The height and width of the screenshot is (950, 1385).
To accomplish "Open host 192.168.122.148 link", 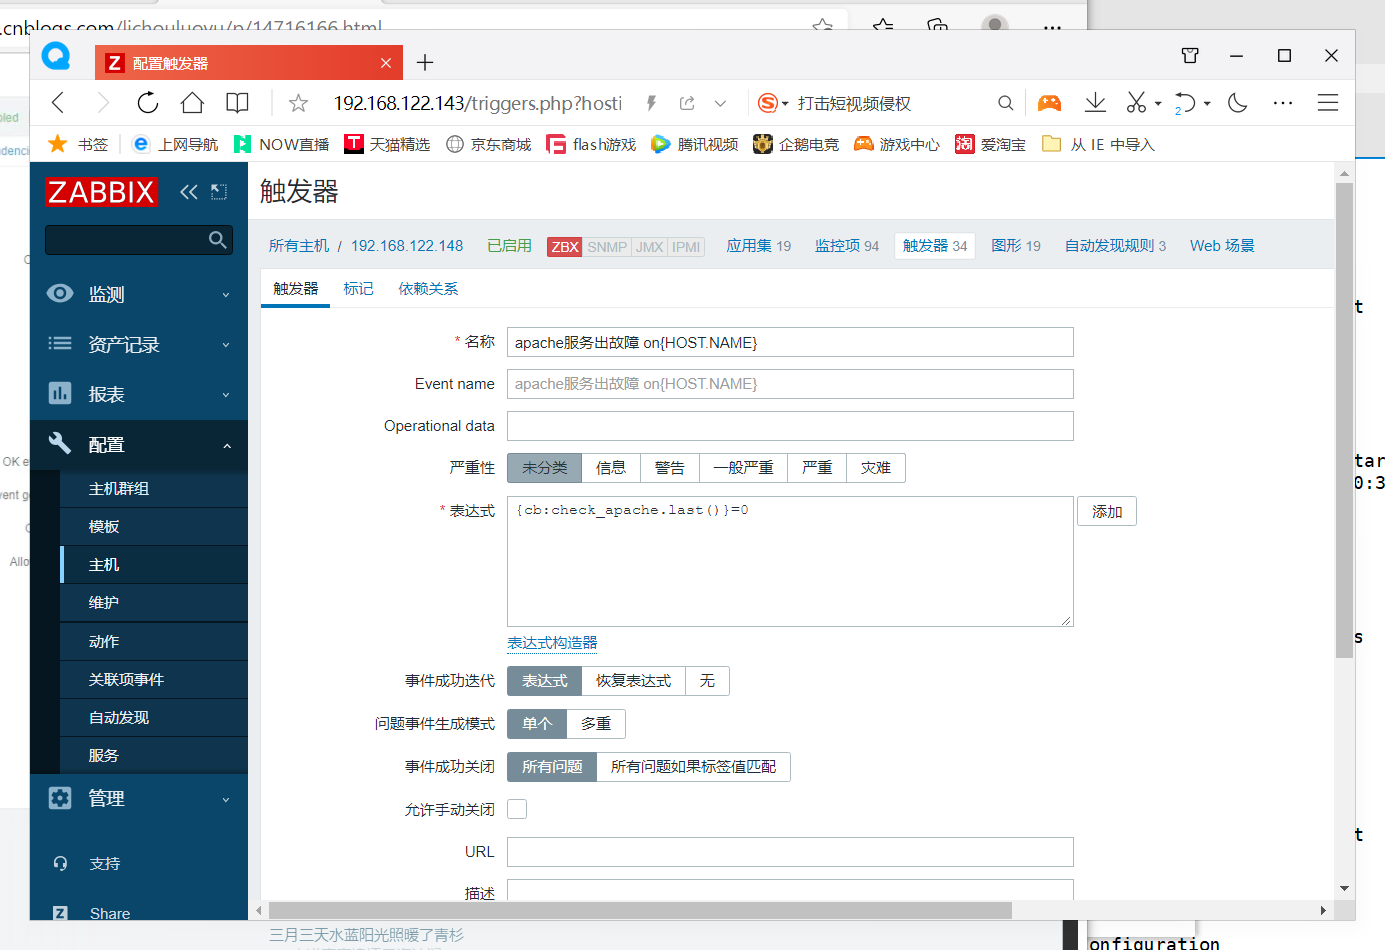I will click(x=407, y=246).
